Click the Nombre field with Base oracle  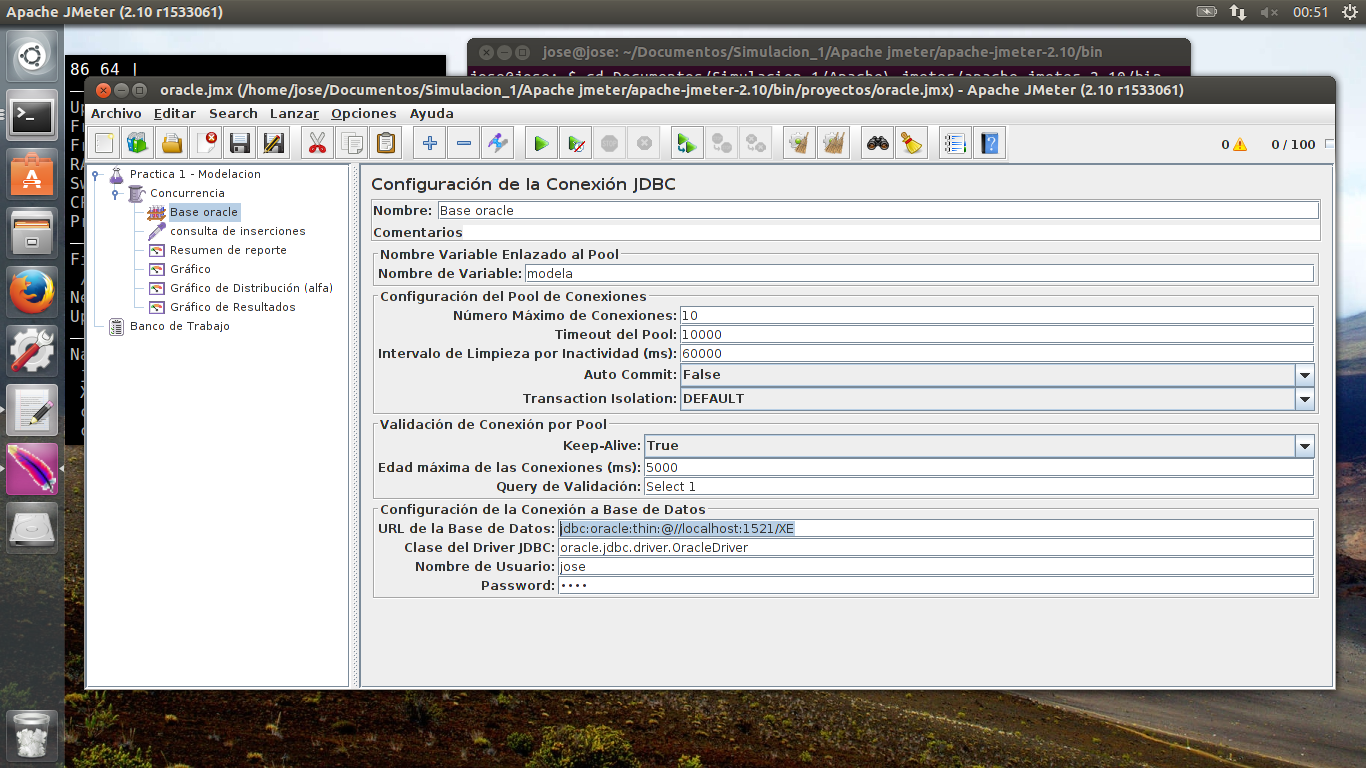tap(878, 211)
